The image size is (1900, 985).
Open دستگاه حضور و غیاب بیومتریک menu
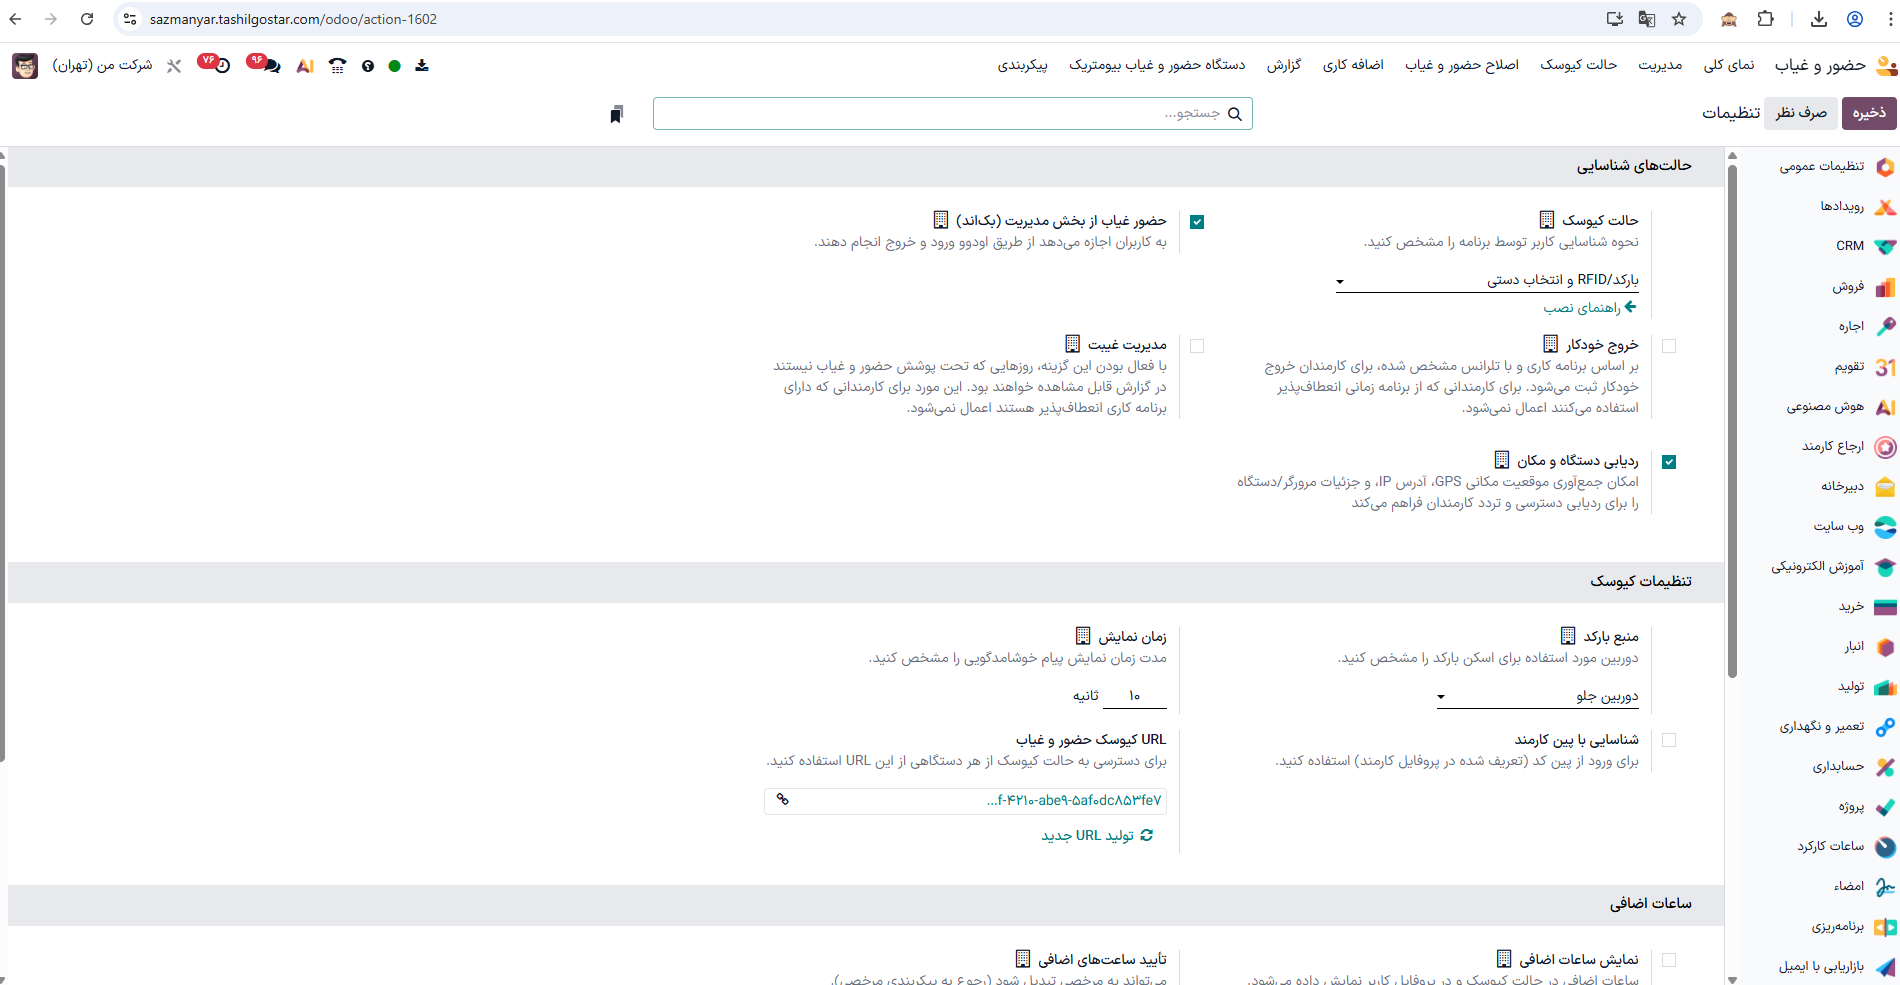pyautogui.click(x=1157, y=65)
